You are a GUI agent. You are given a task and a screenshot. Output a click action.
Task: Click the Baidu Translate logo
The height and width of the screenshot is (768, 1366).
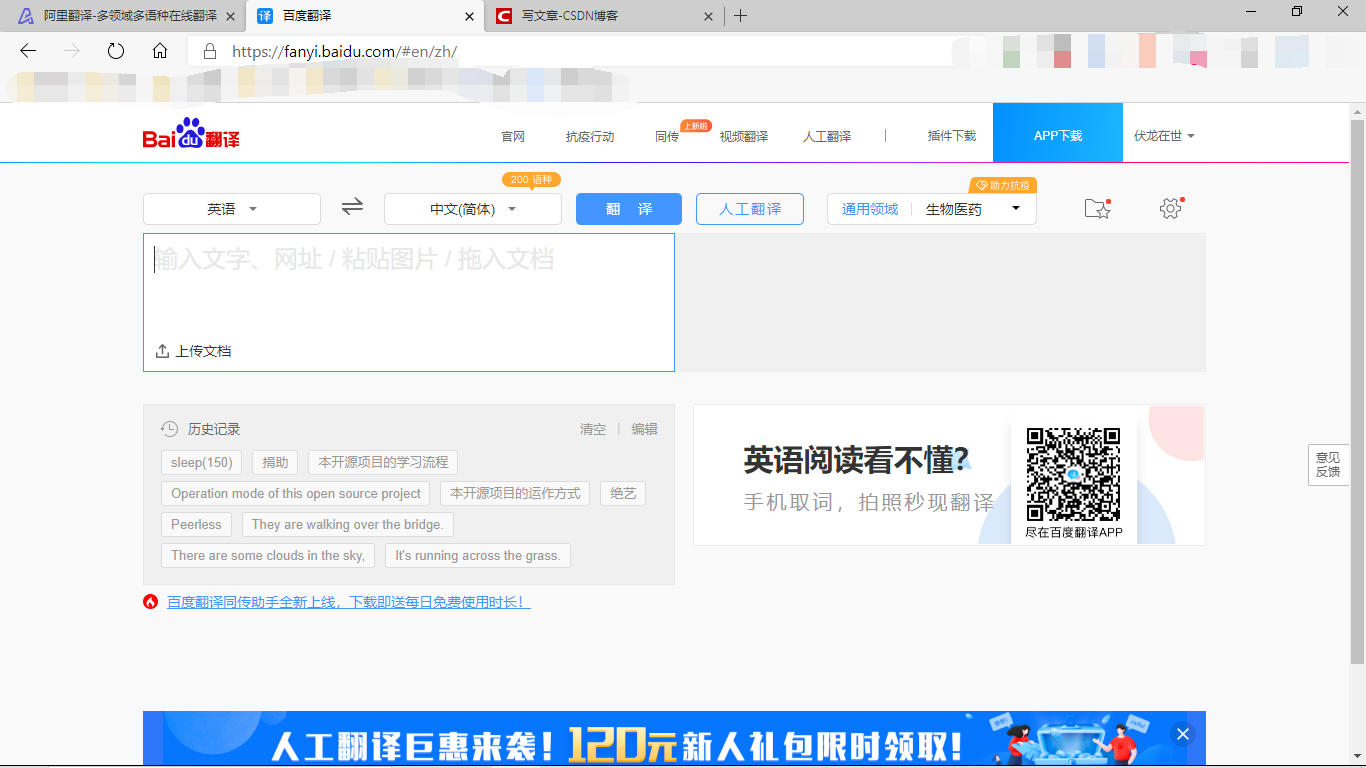tap(191, 134)
